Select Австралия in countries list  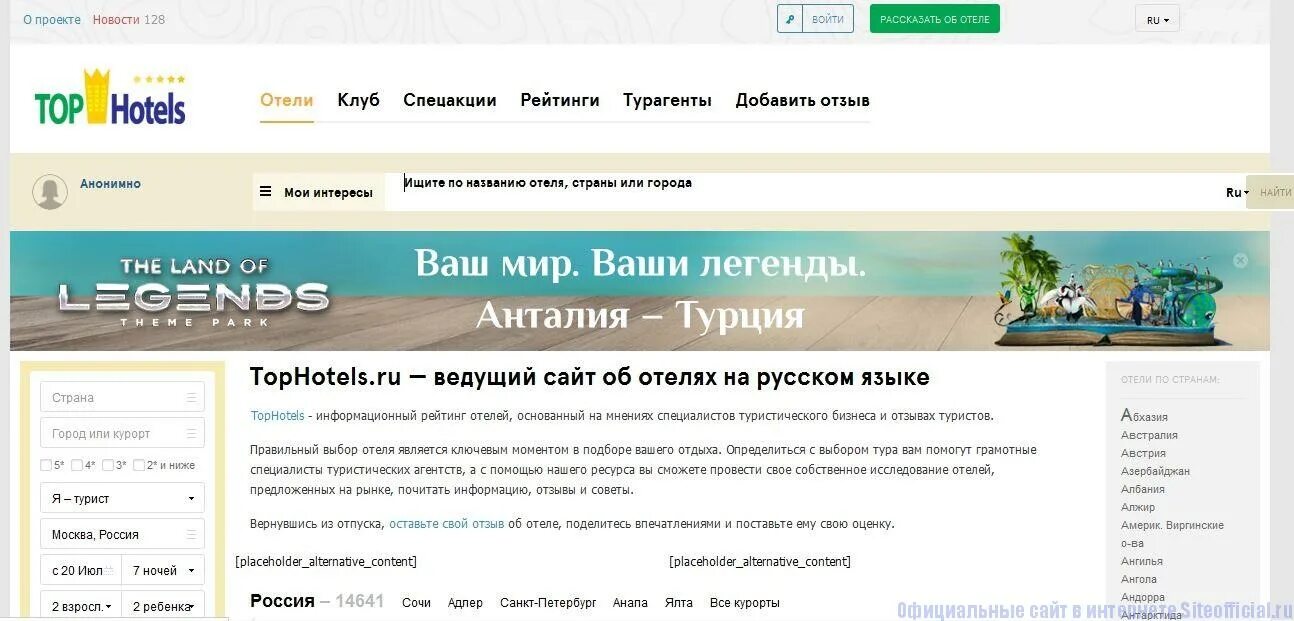1149,435
